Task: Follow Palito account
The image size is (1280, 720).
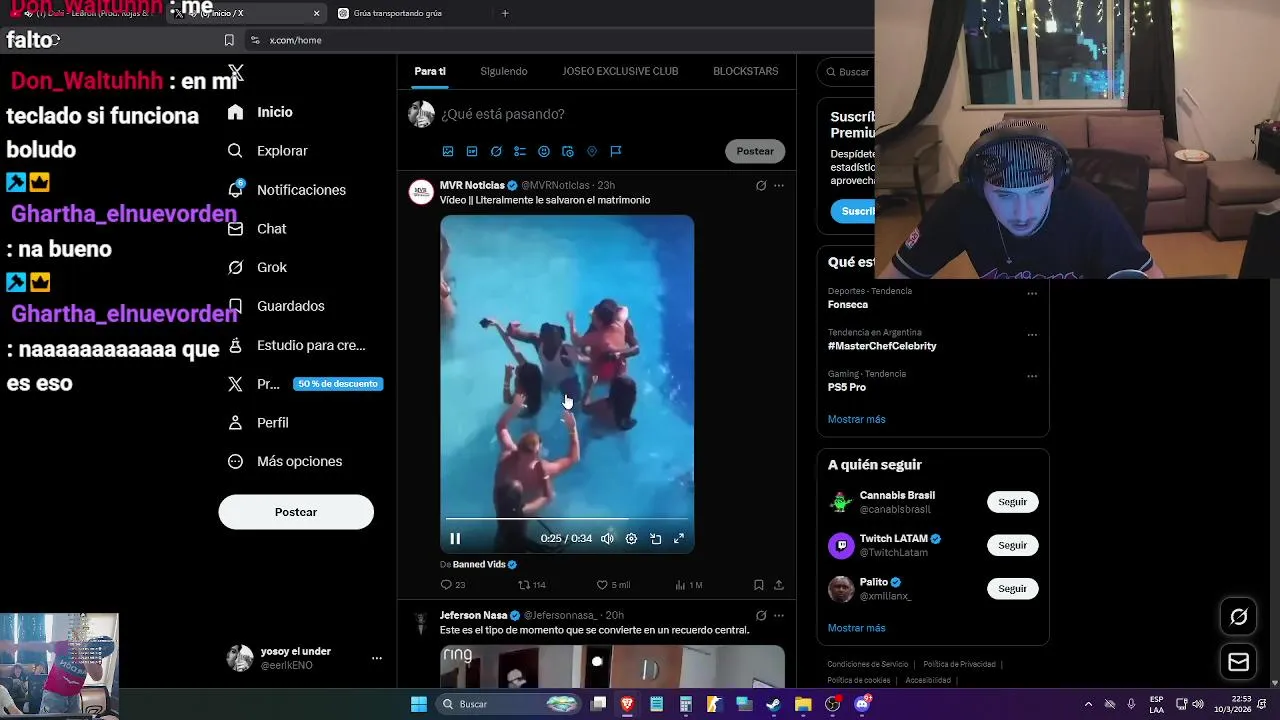Action: pyautogui.click(x=1012, y=589)
